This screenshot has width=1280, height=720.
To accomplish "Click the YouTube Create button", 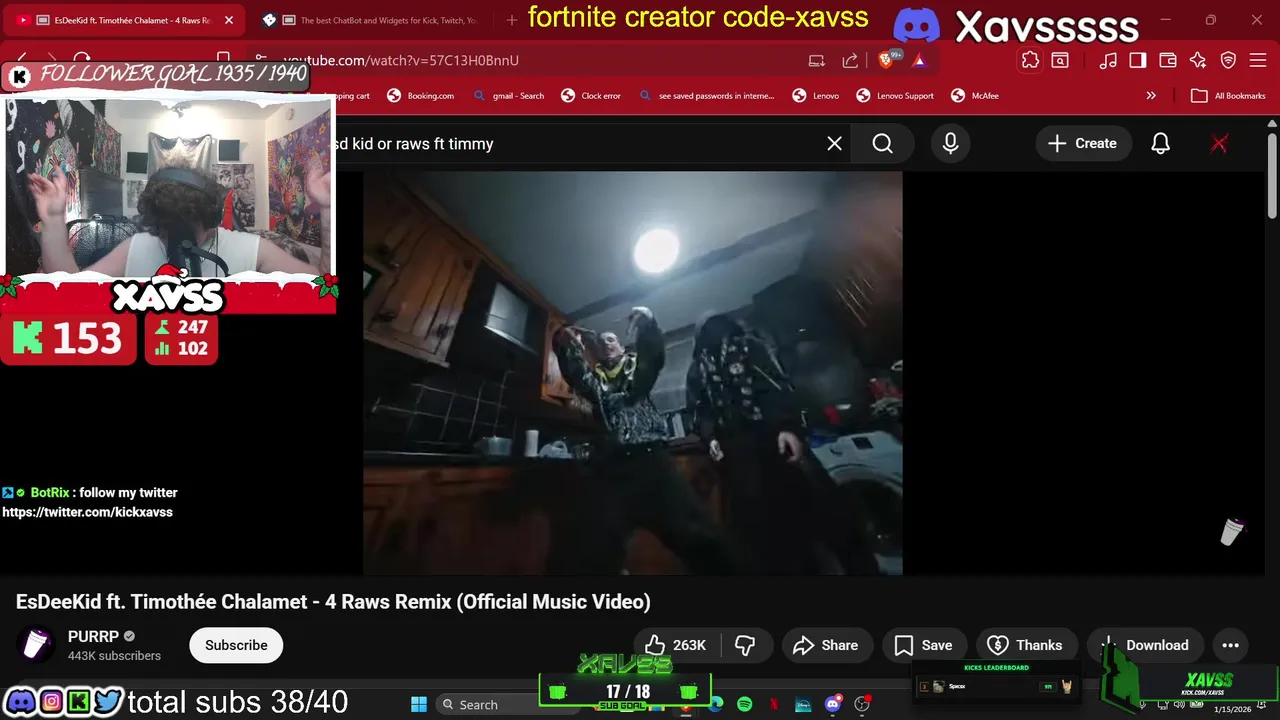I will pyautogui.click(x=1082, y=144).
